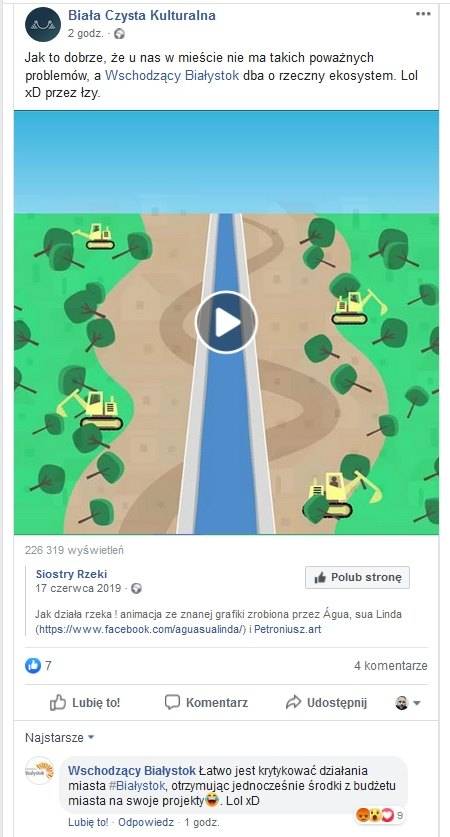Click the Udostępnij share button
450x837 pixels.
point(326,702)
